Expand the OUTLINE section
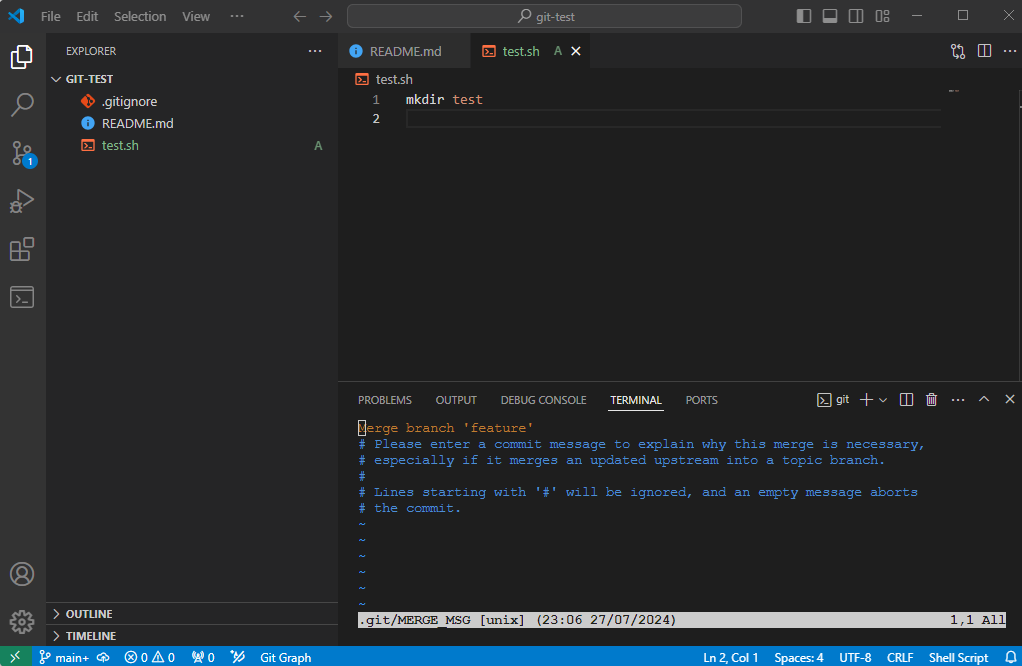 pos(89,614)
